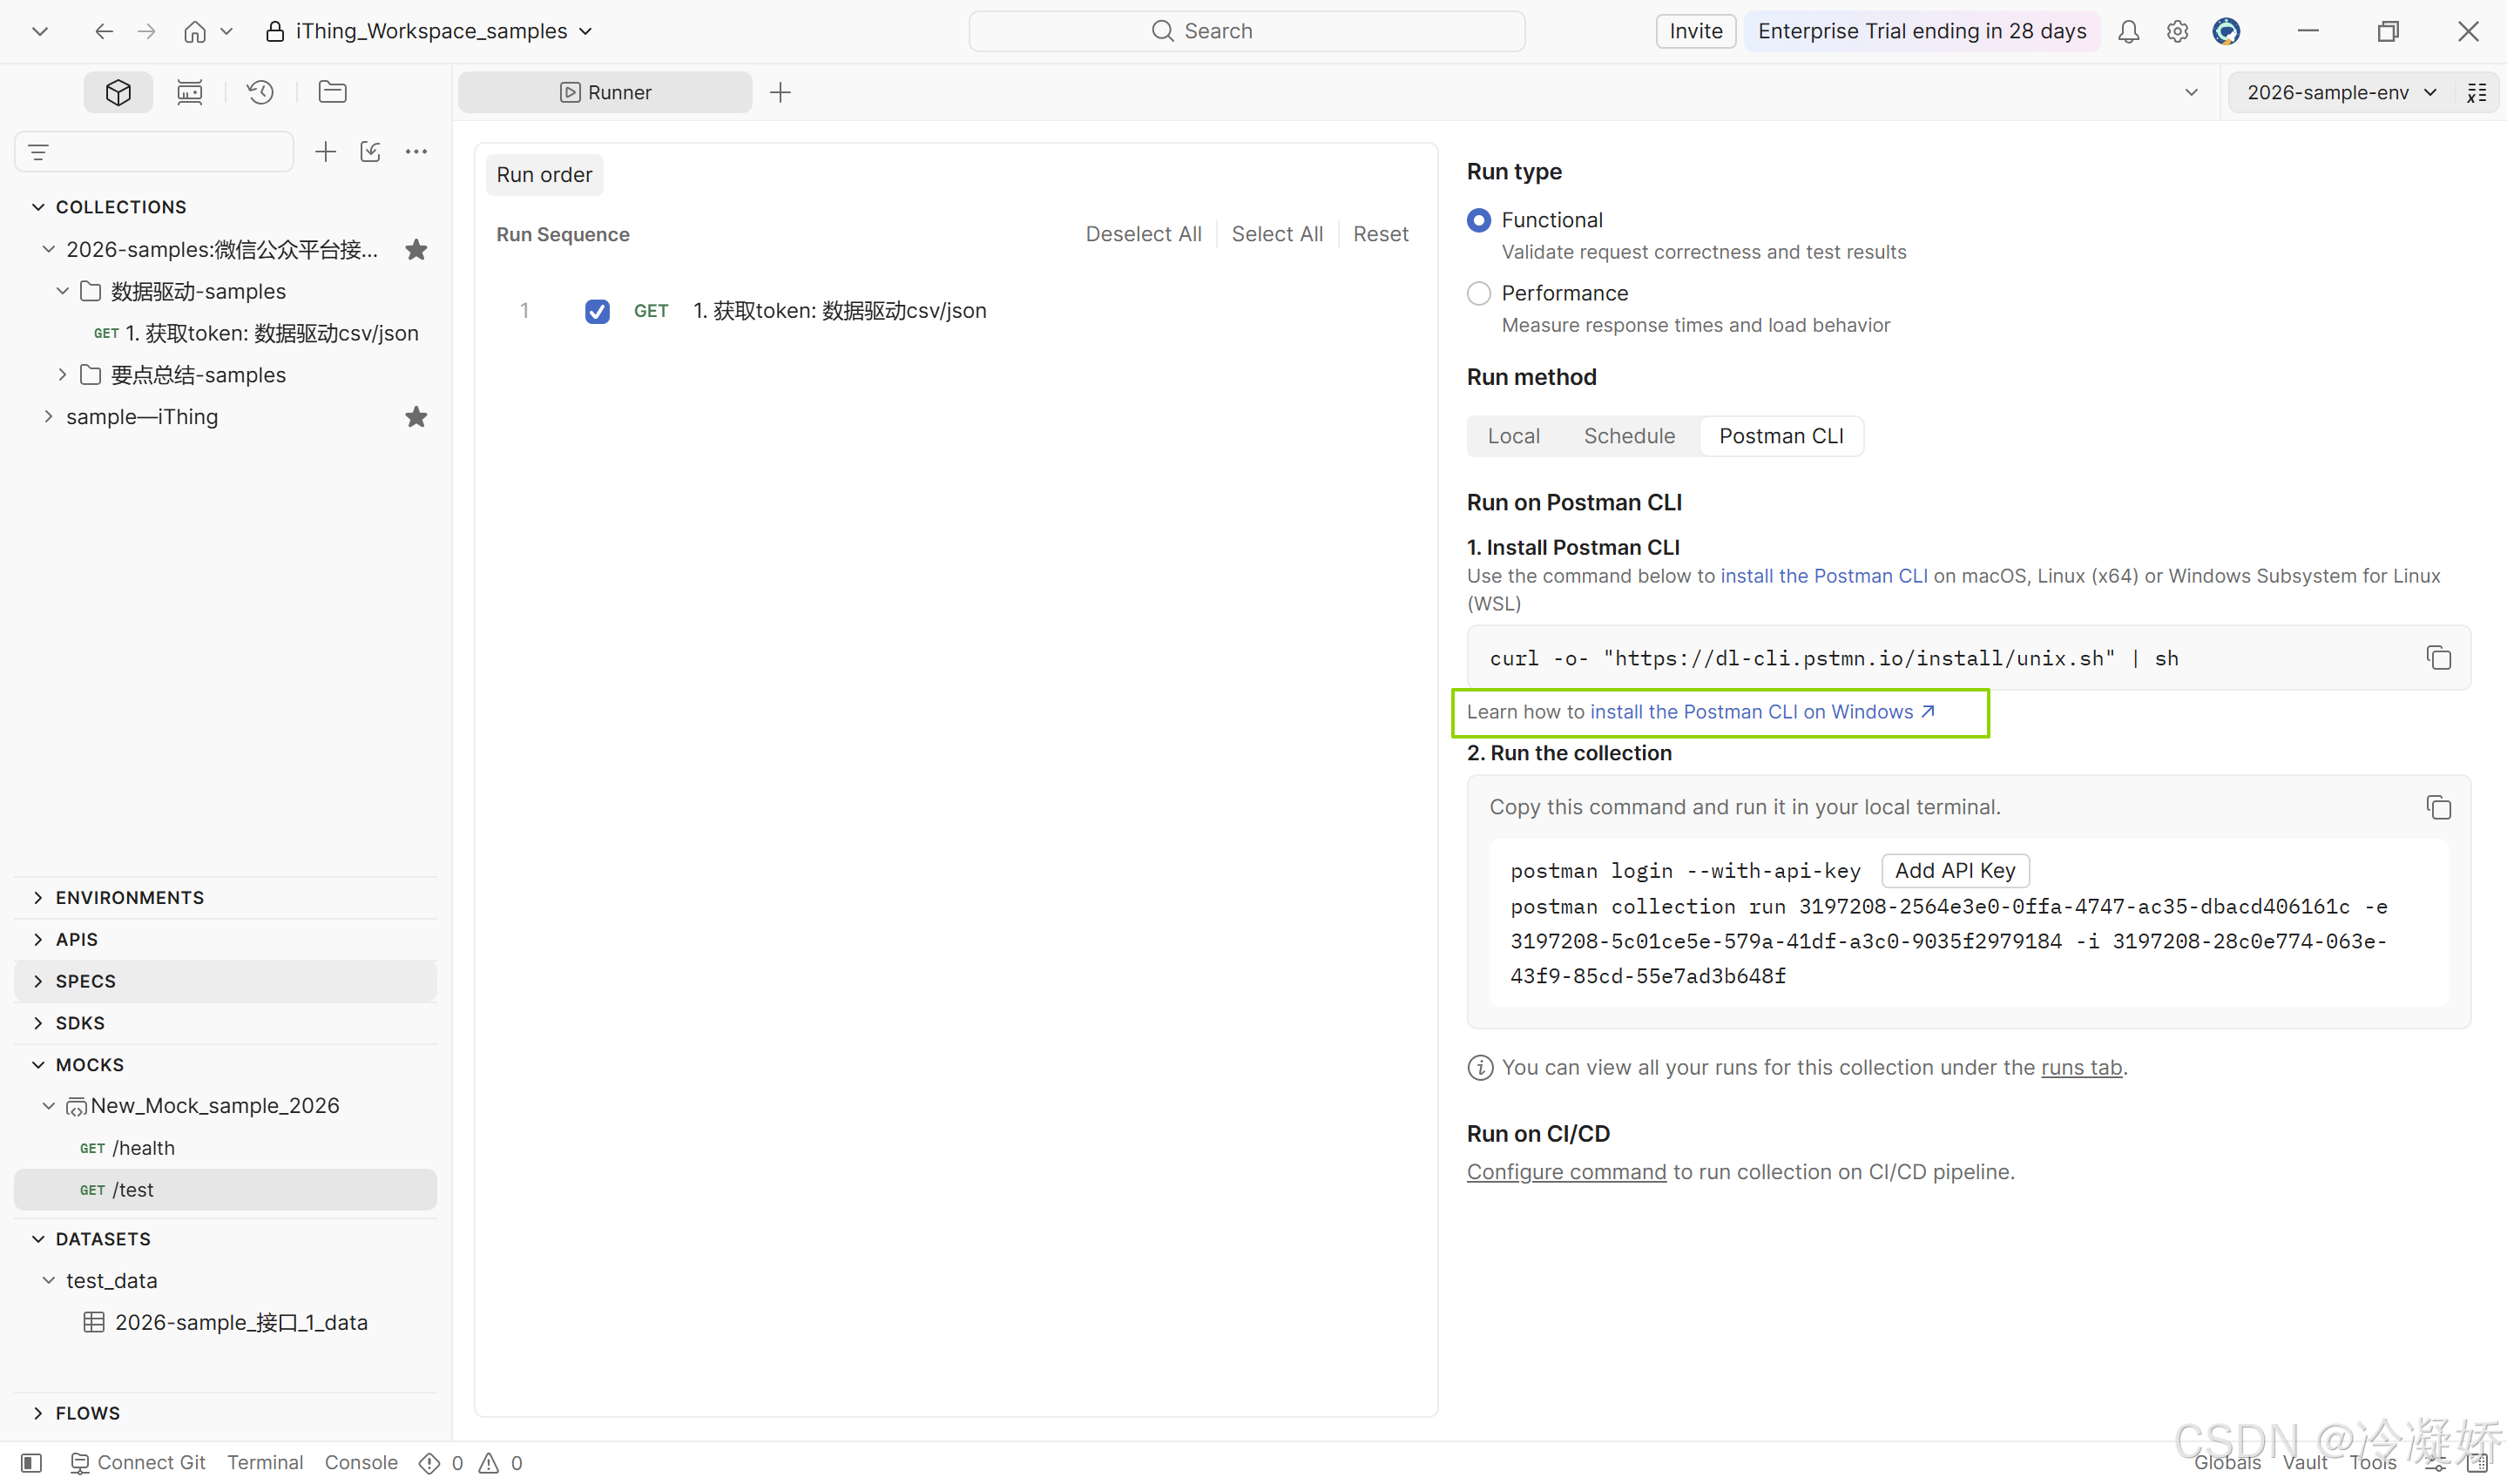
Task: Open the folder icon in sidebar toolbar
Action: tap(332, 92)
